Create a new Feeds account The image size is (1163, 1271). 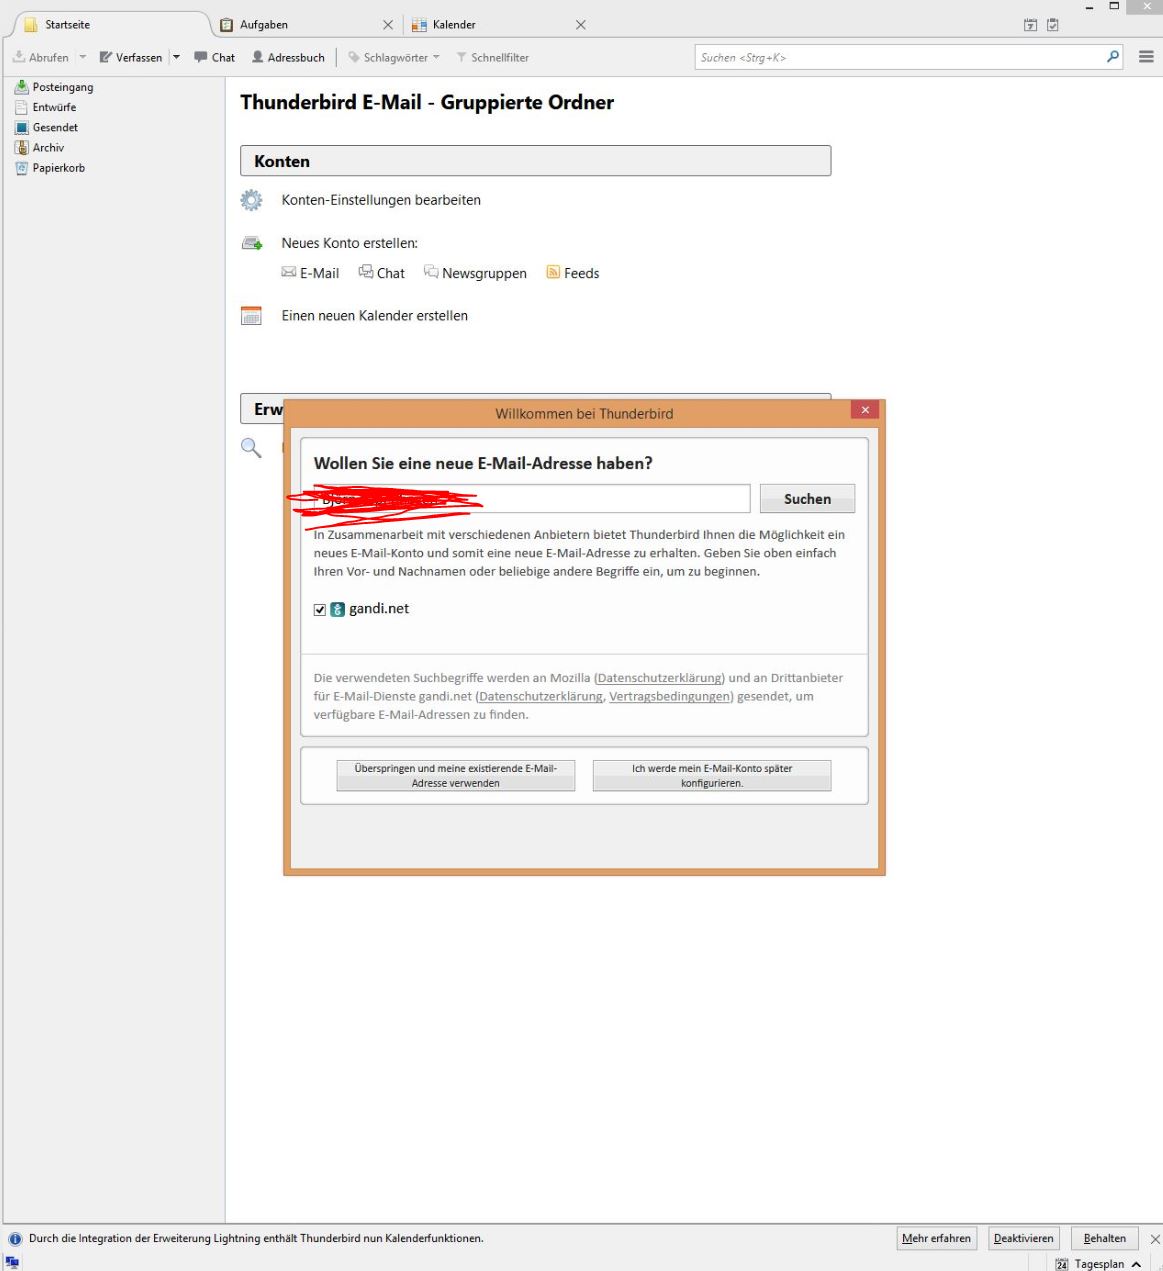coord(573,273)
